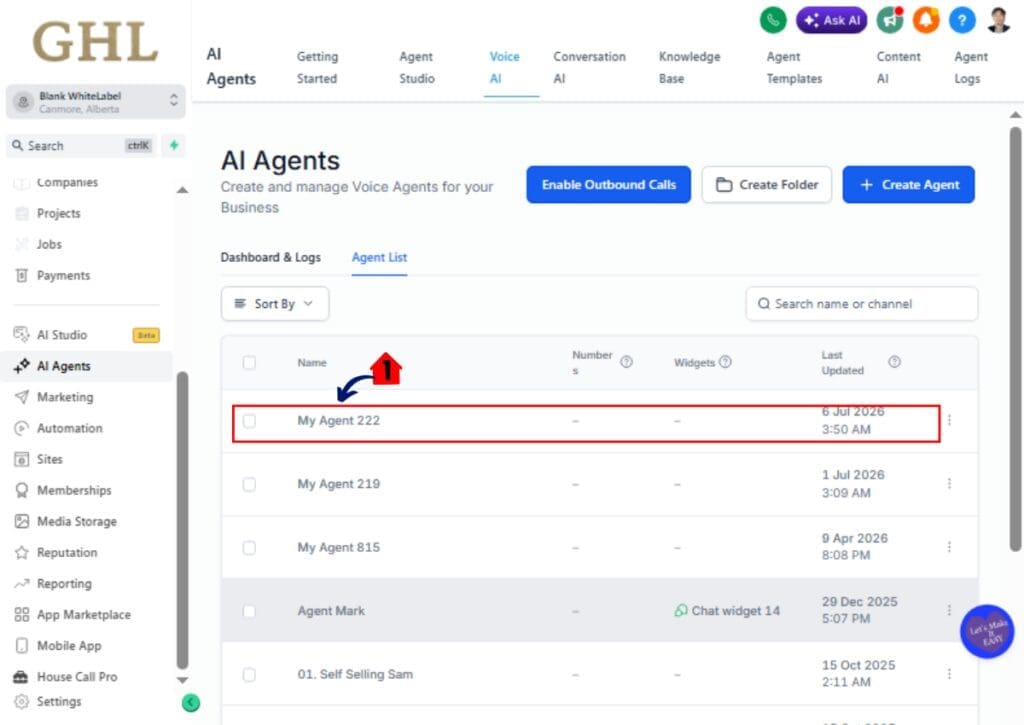Open the blue help question icon
This screenshot has width=1024, height=725.
pos(962,20)
